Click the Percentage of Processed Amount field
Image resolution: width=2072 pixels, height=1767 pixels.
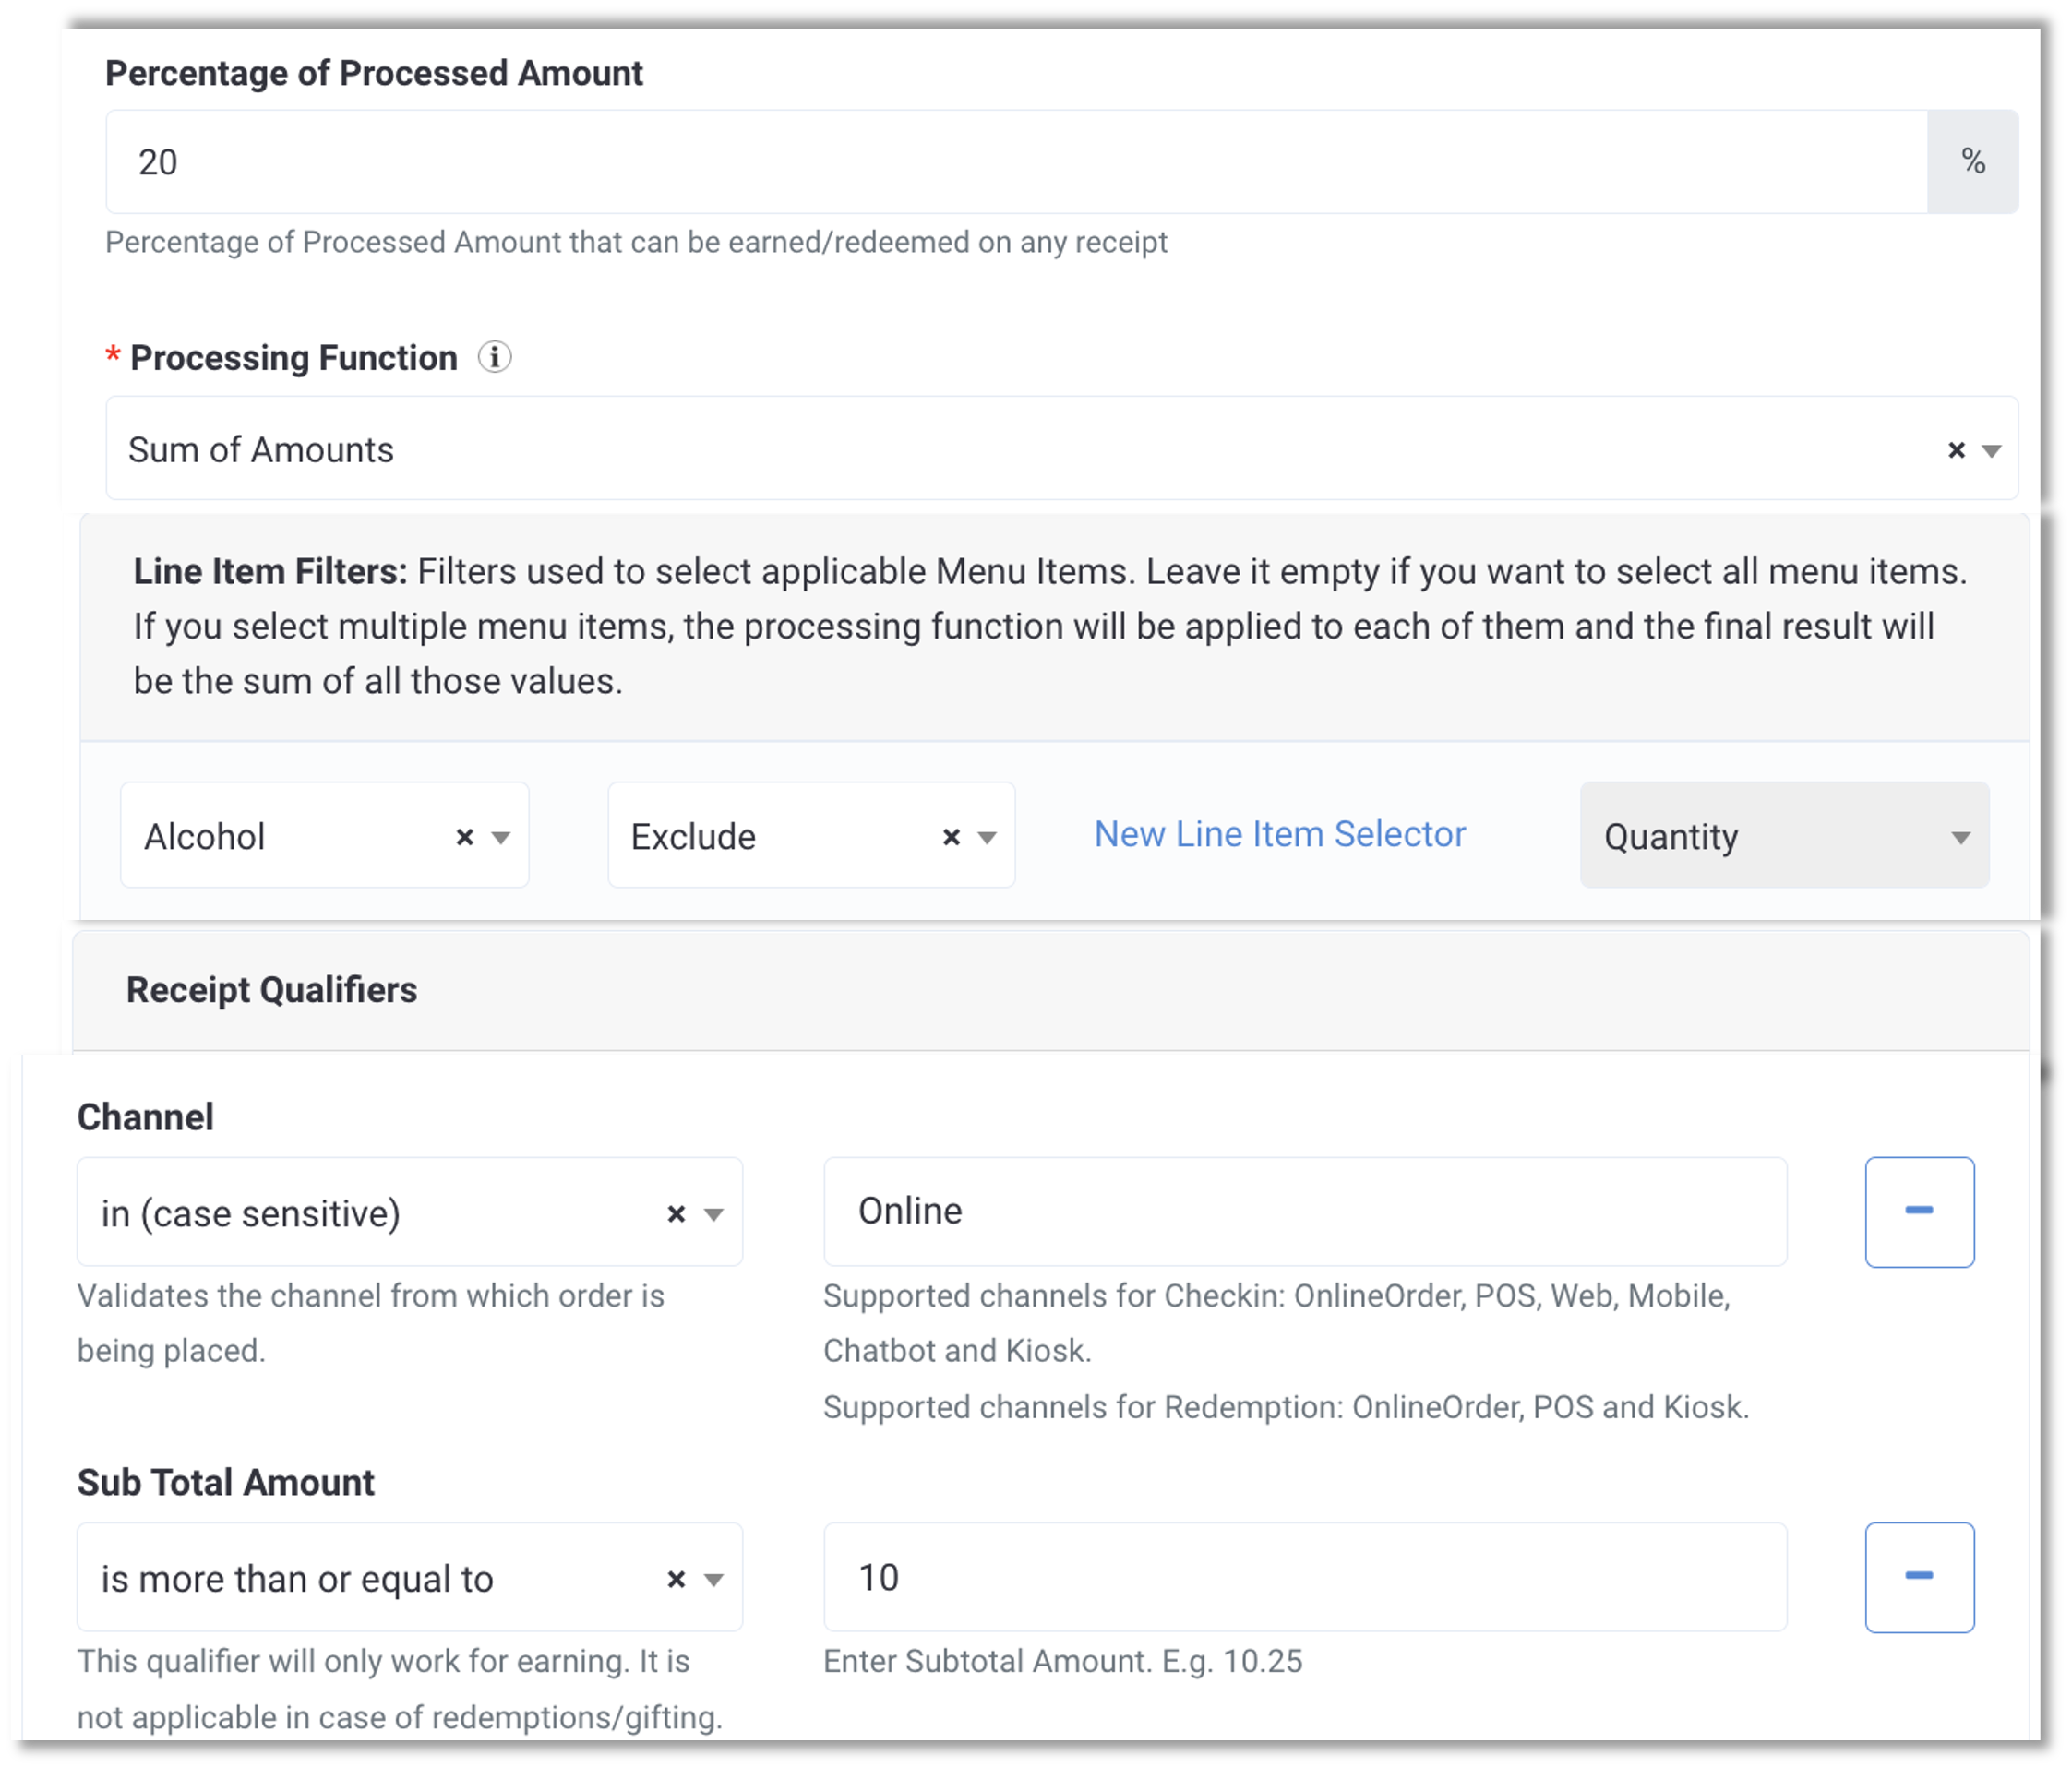click(x=1016, y=161)
